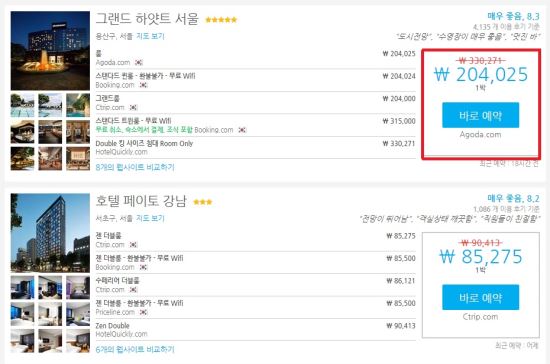Expand 6개의 웹사이트 비교하기 link
550x364 pixels.
(x=135, y=349)
